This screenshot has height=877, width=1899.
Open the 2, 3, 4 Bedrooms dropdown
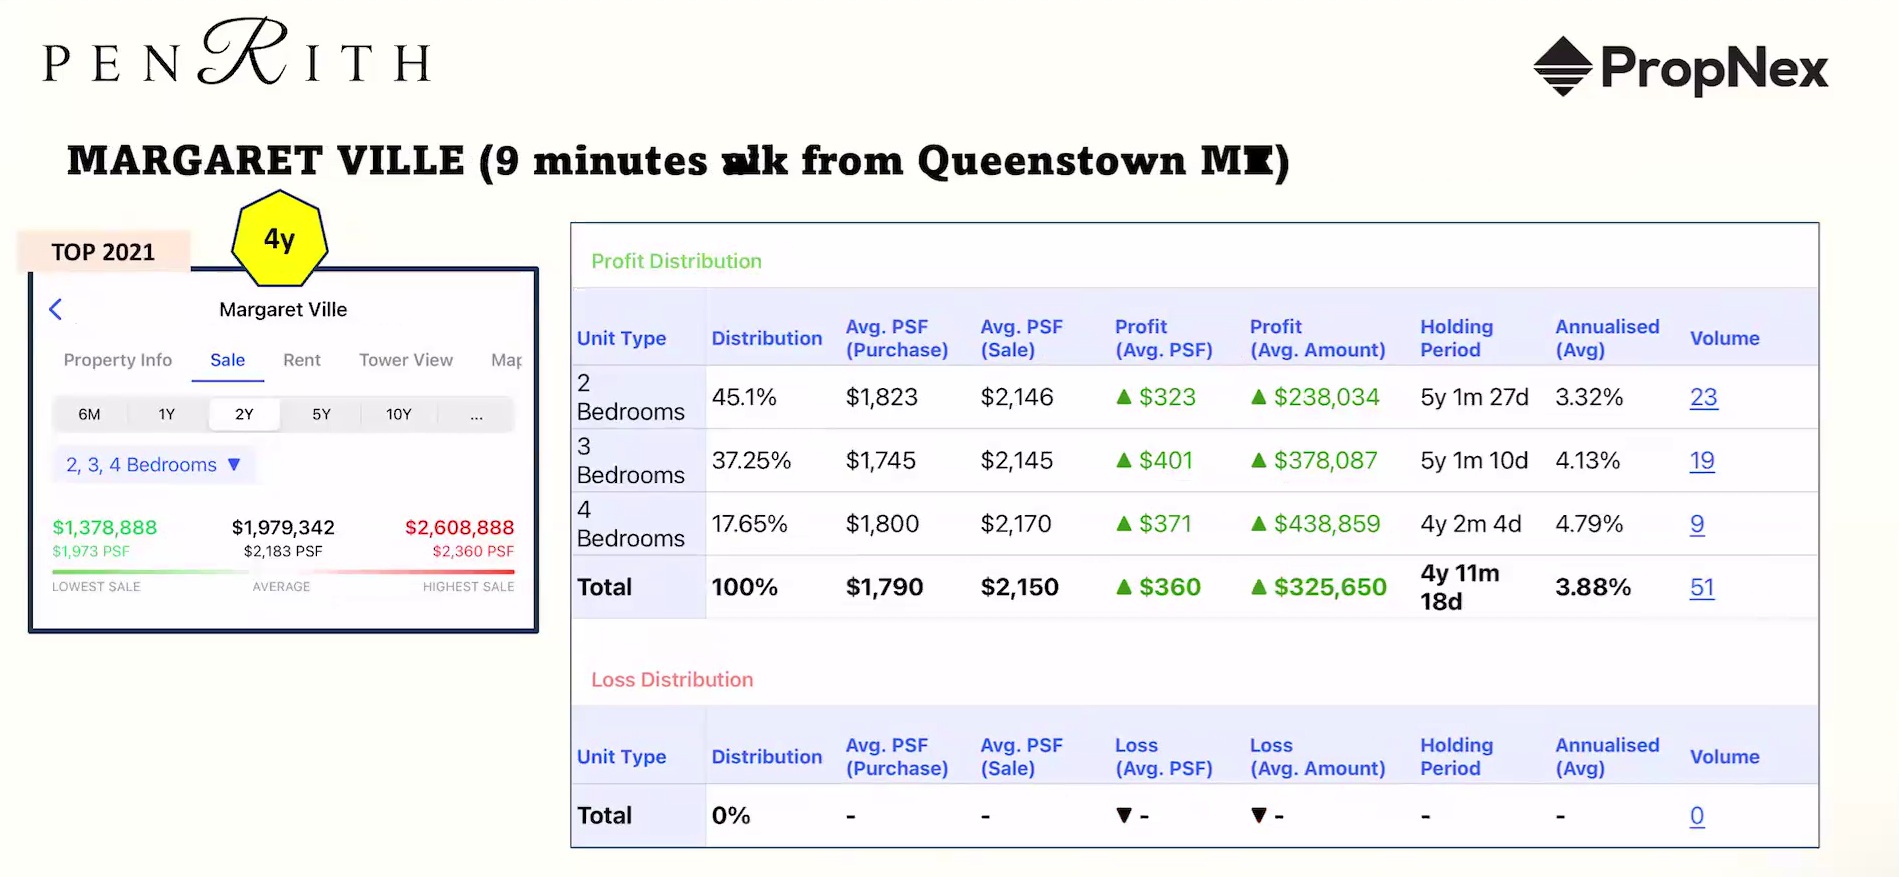pos(153,465)
